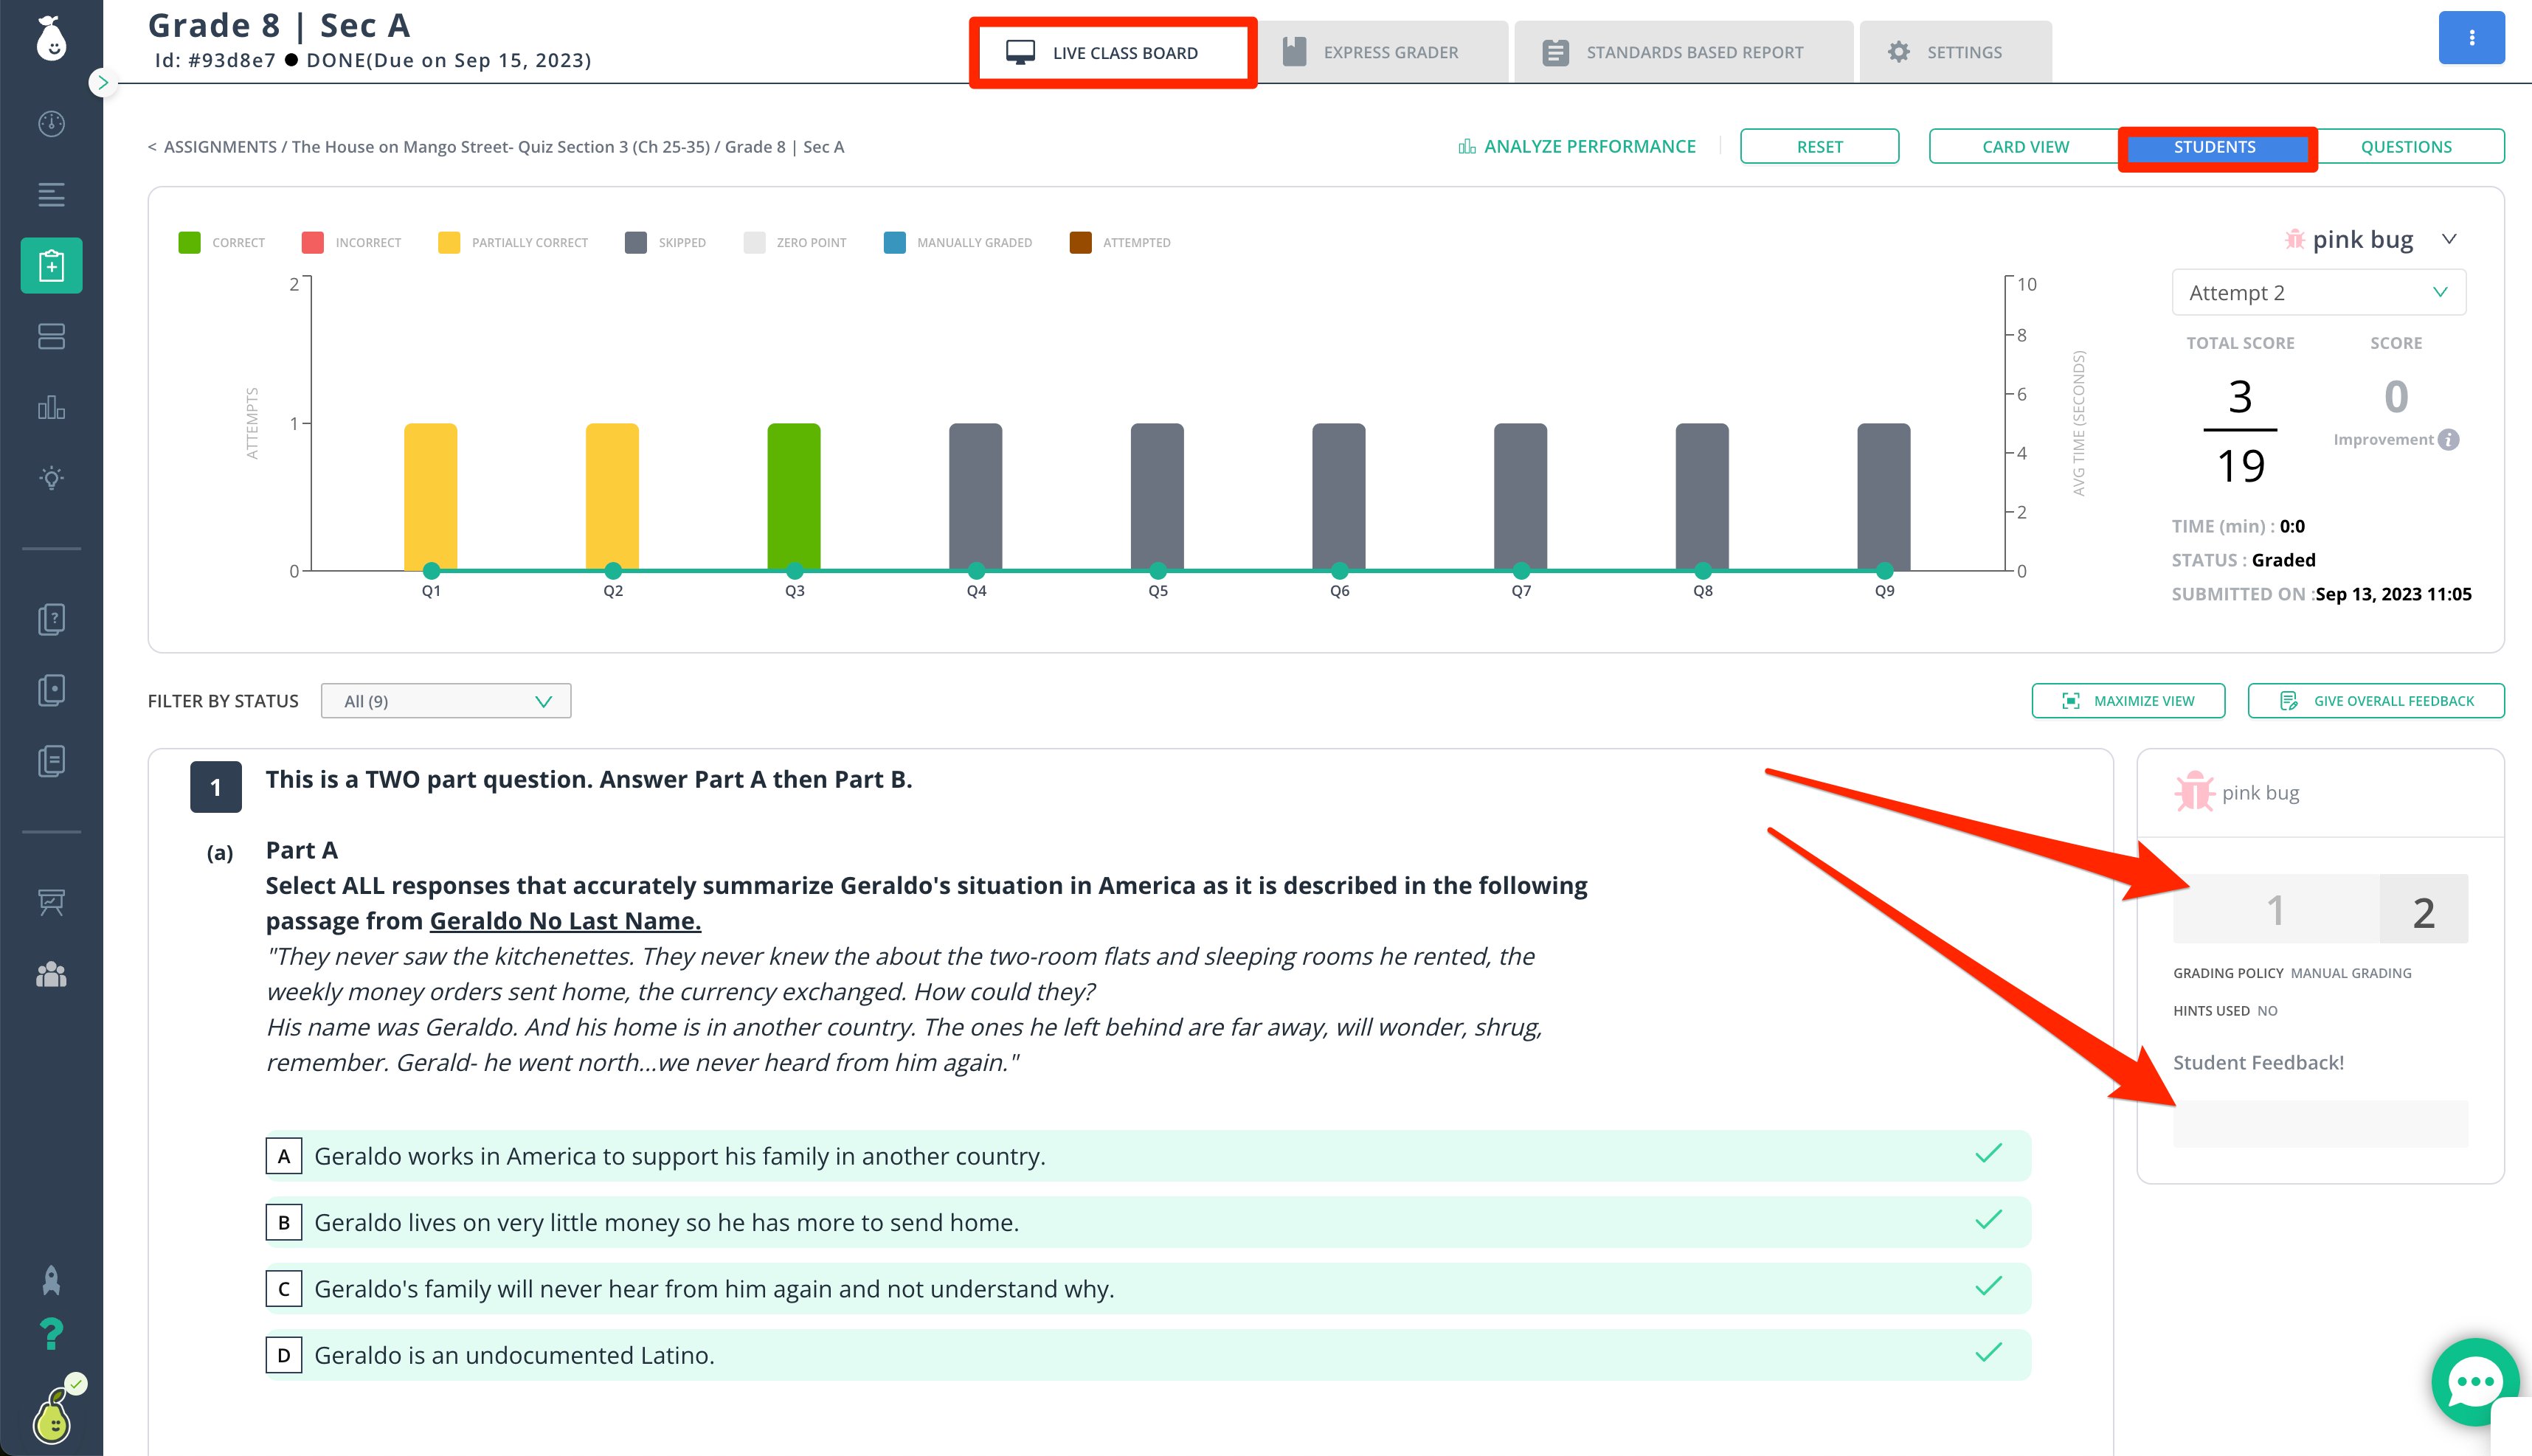Screen dimensions: 2532x1456
Task: Click the Reset button
Action: click(x=1819, y=147)
